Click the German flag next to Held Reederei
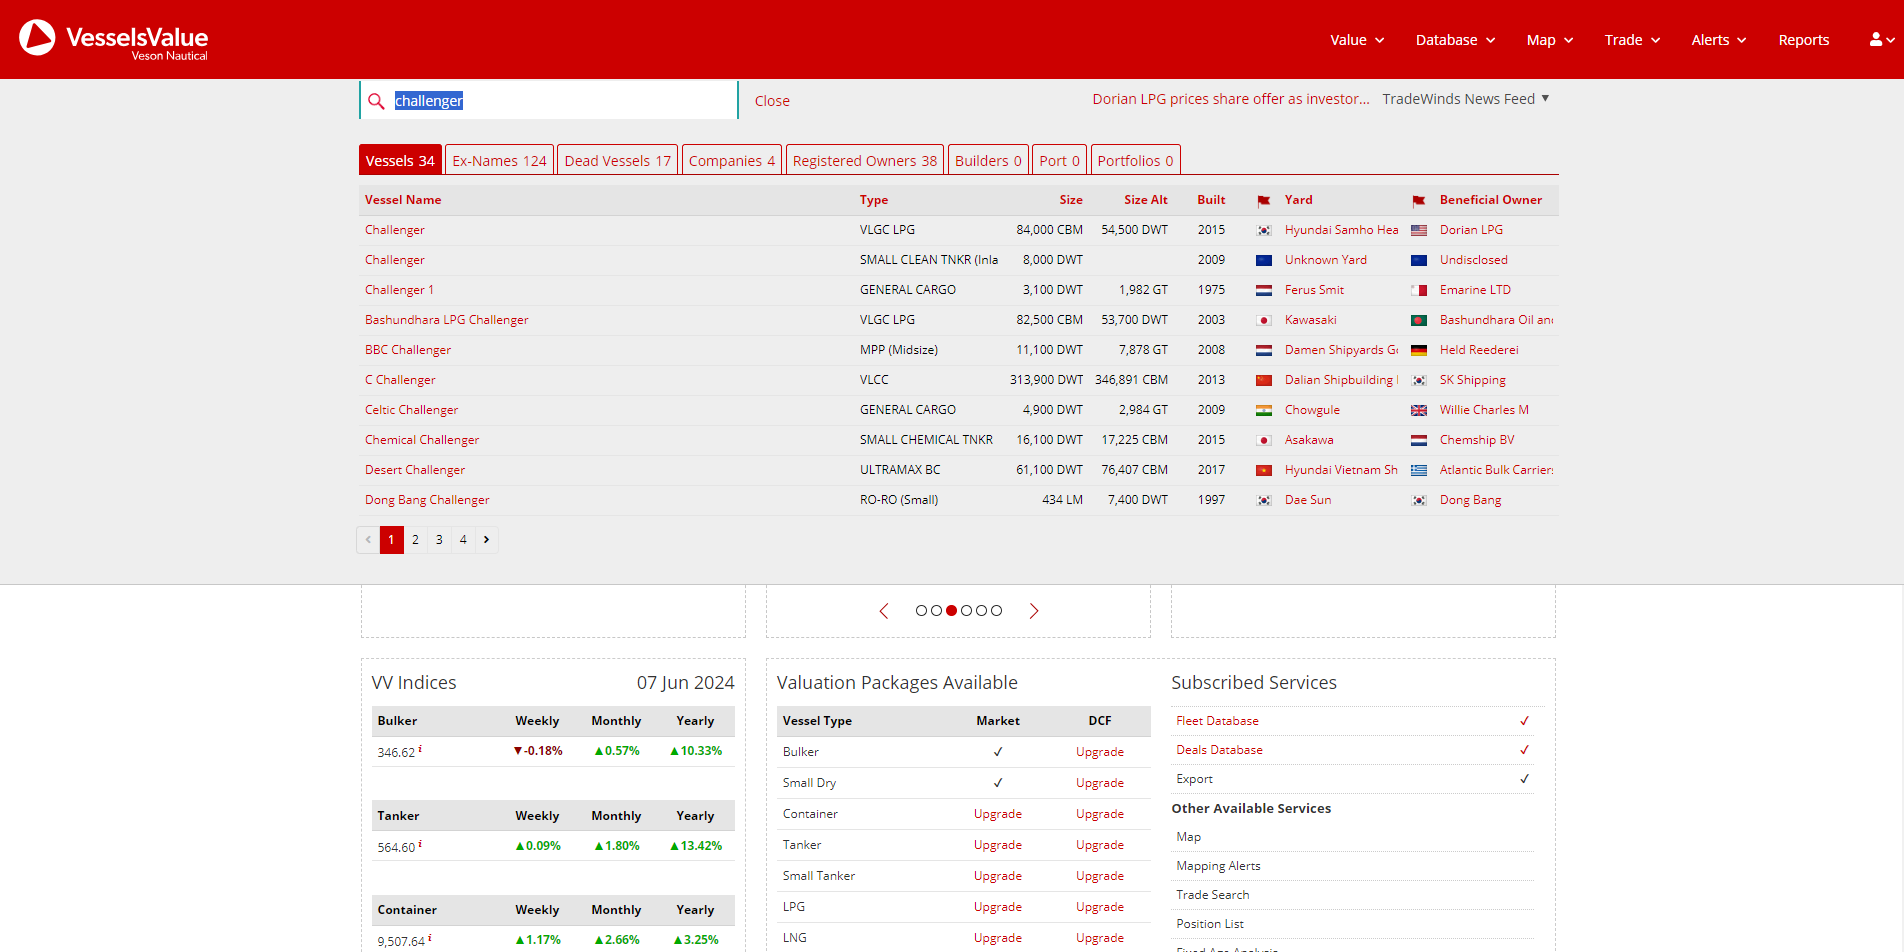 pyautogui.click(x=1419, y=350)
